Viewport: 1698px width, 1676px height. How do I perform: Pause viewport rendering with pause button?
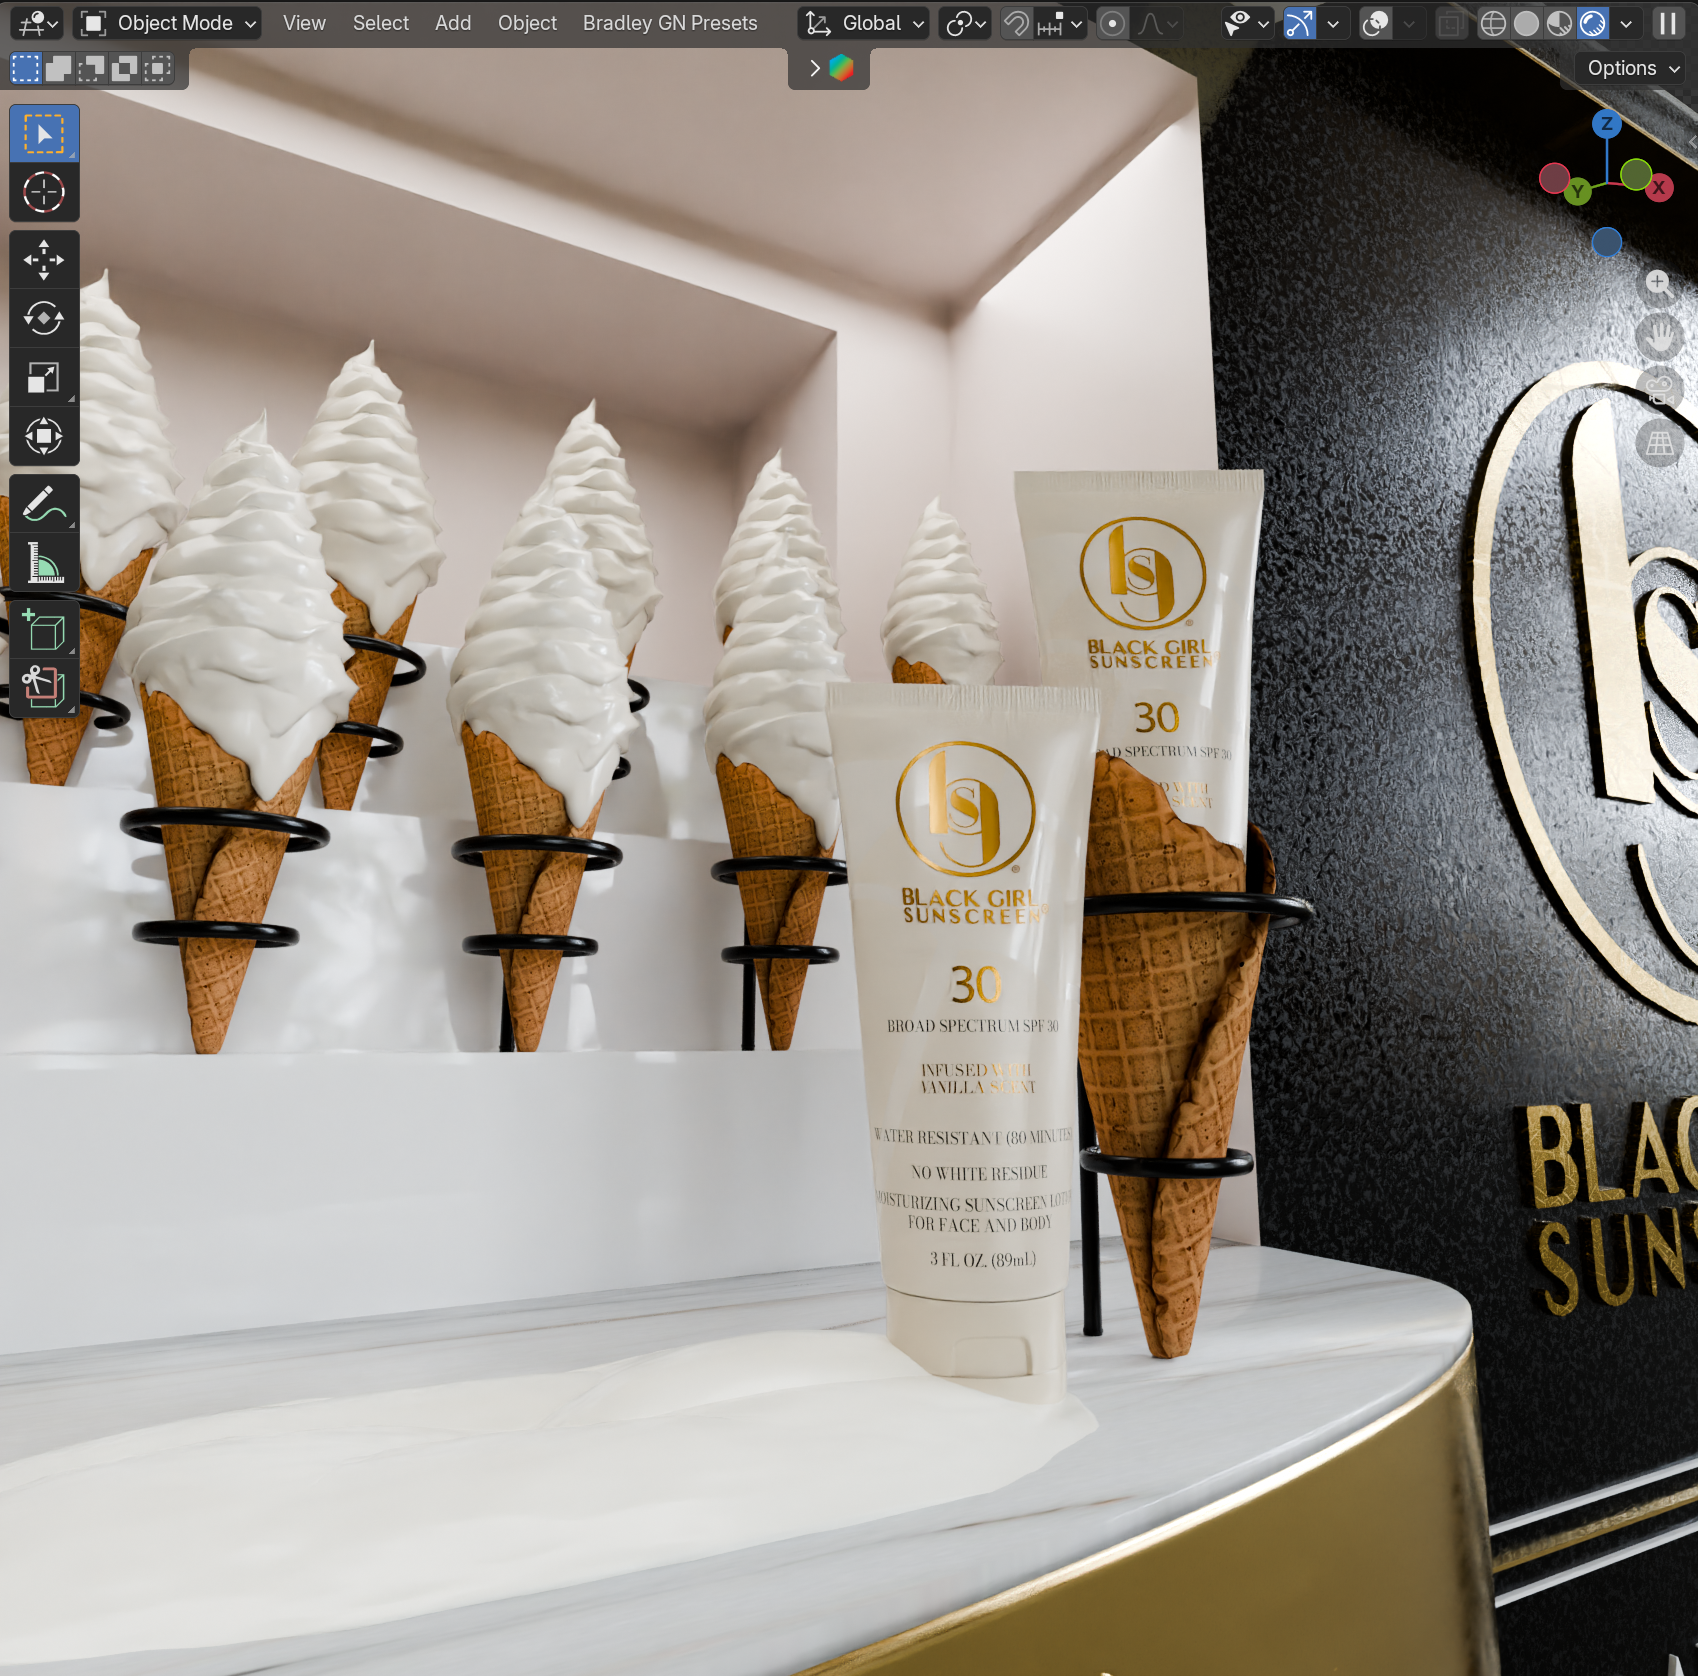click(1667, 23)
